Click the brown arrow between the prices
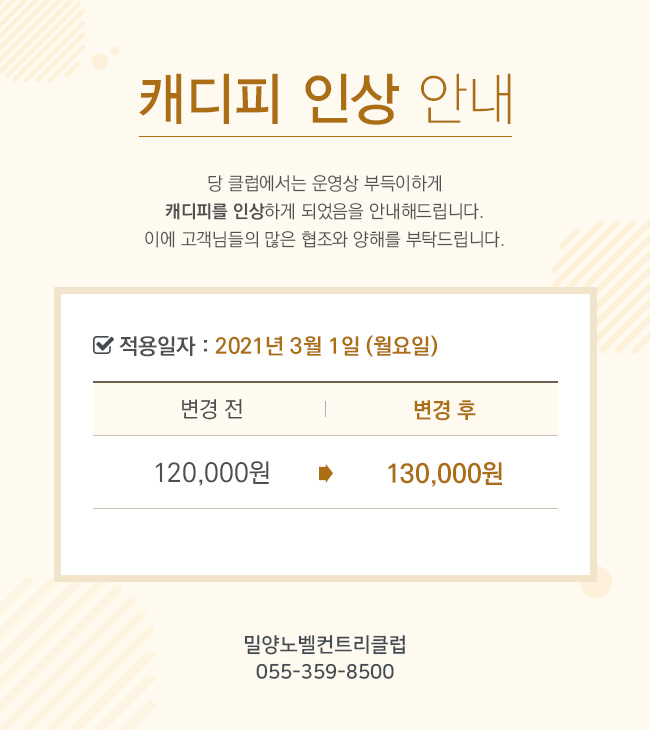 point(325,473)
